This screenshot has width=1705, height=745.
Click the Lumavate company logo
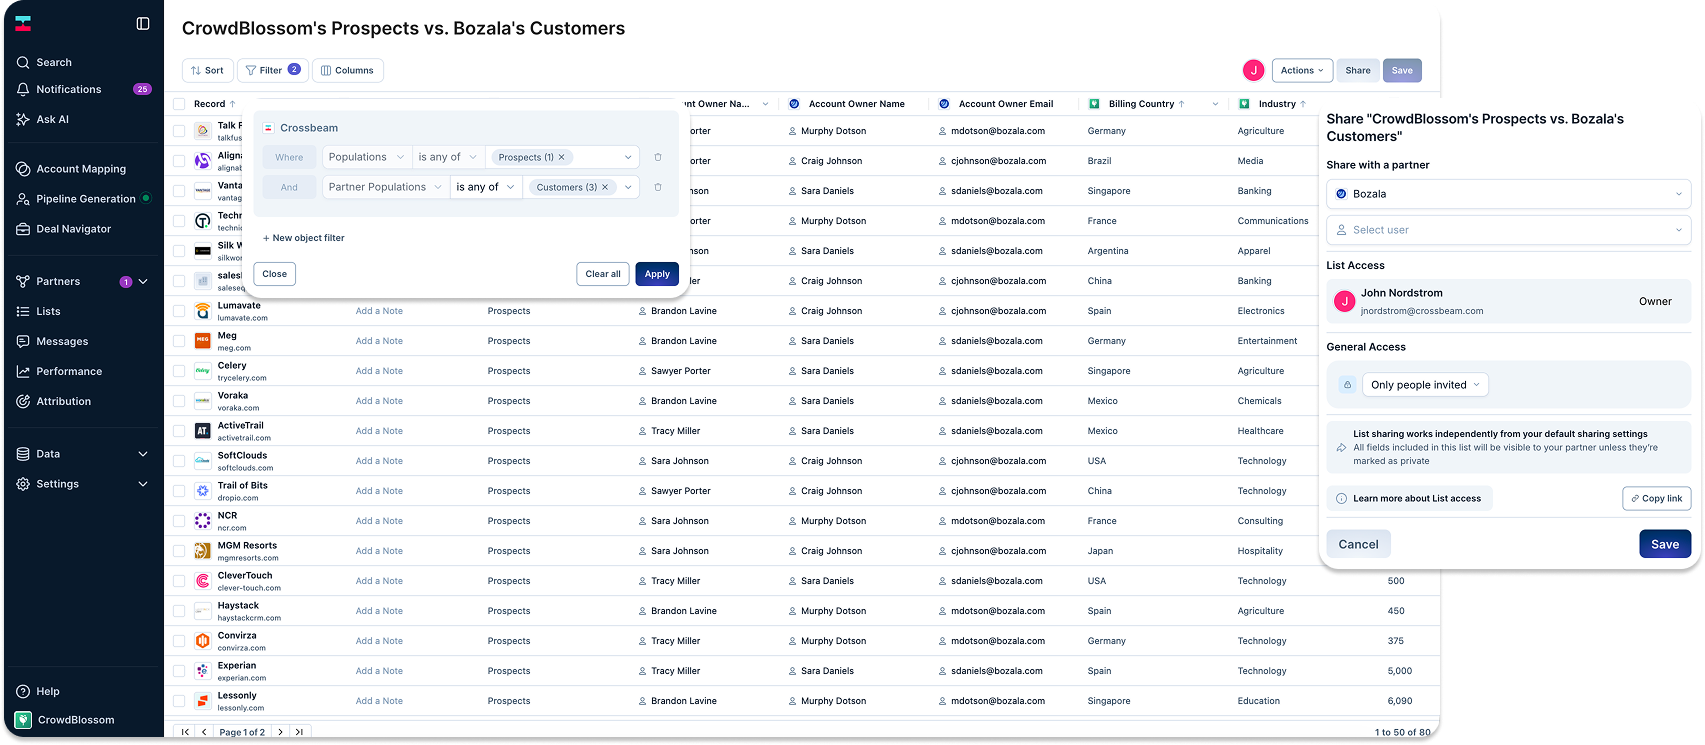click(202, 311)
